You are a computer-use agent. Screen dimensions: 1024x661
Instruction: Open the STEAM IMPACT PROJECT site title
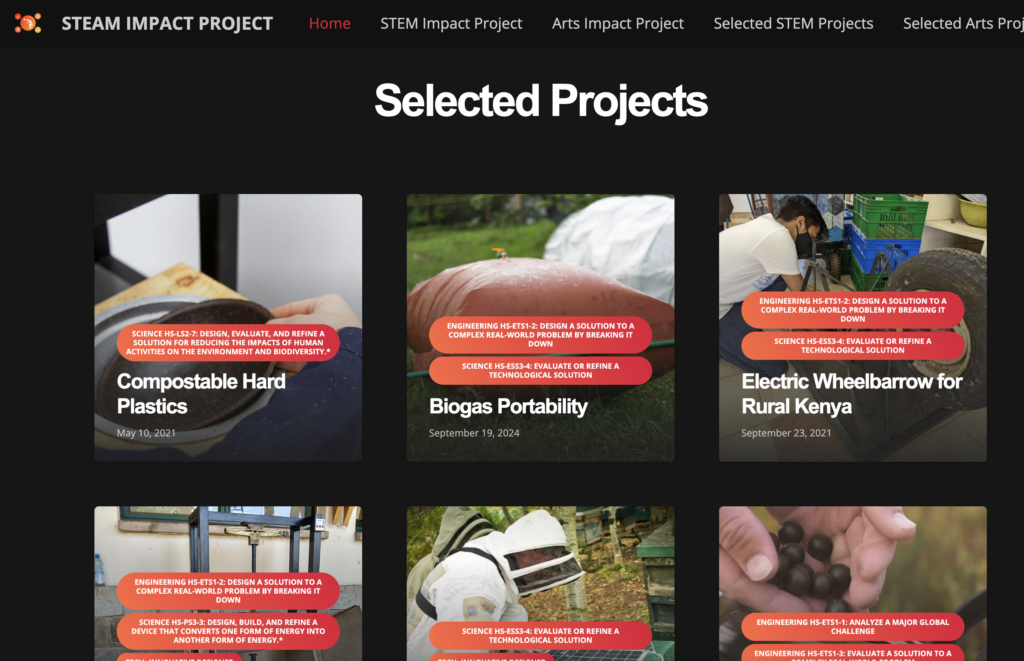click(x=167, y=24)
